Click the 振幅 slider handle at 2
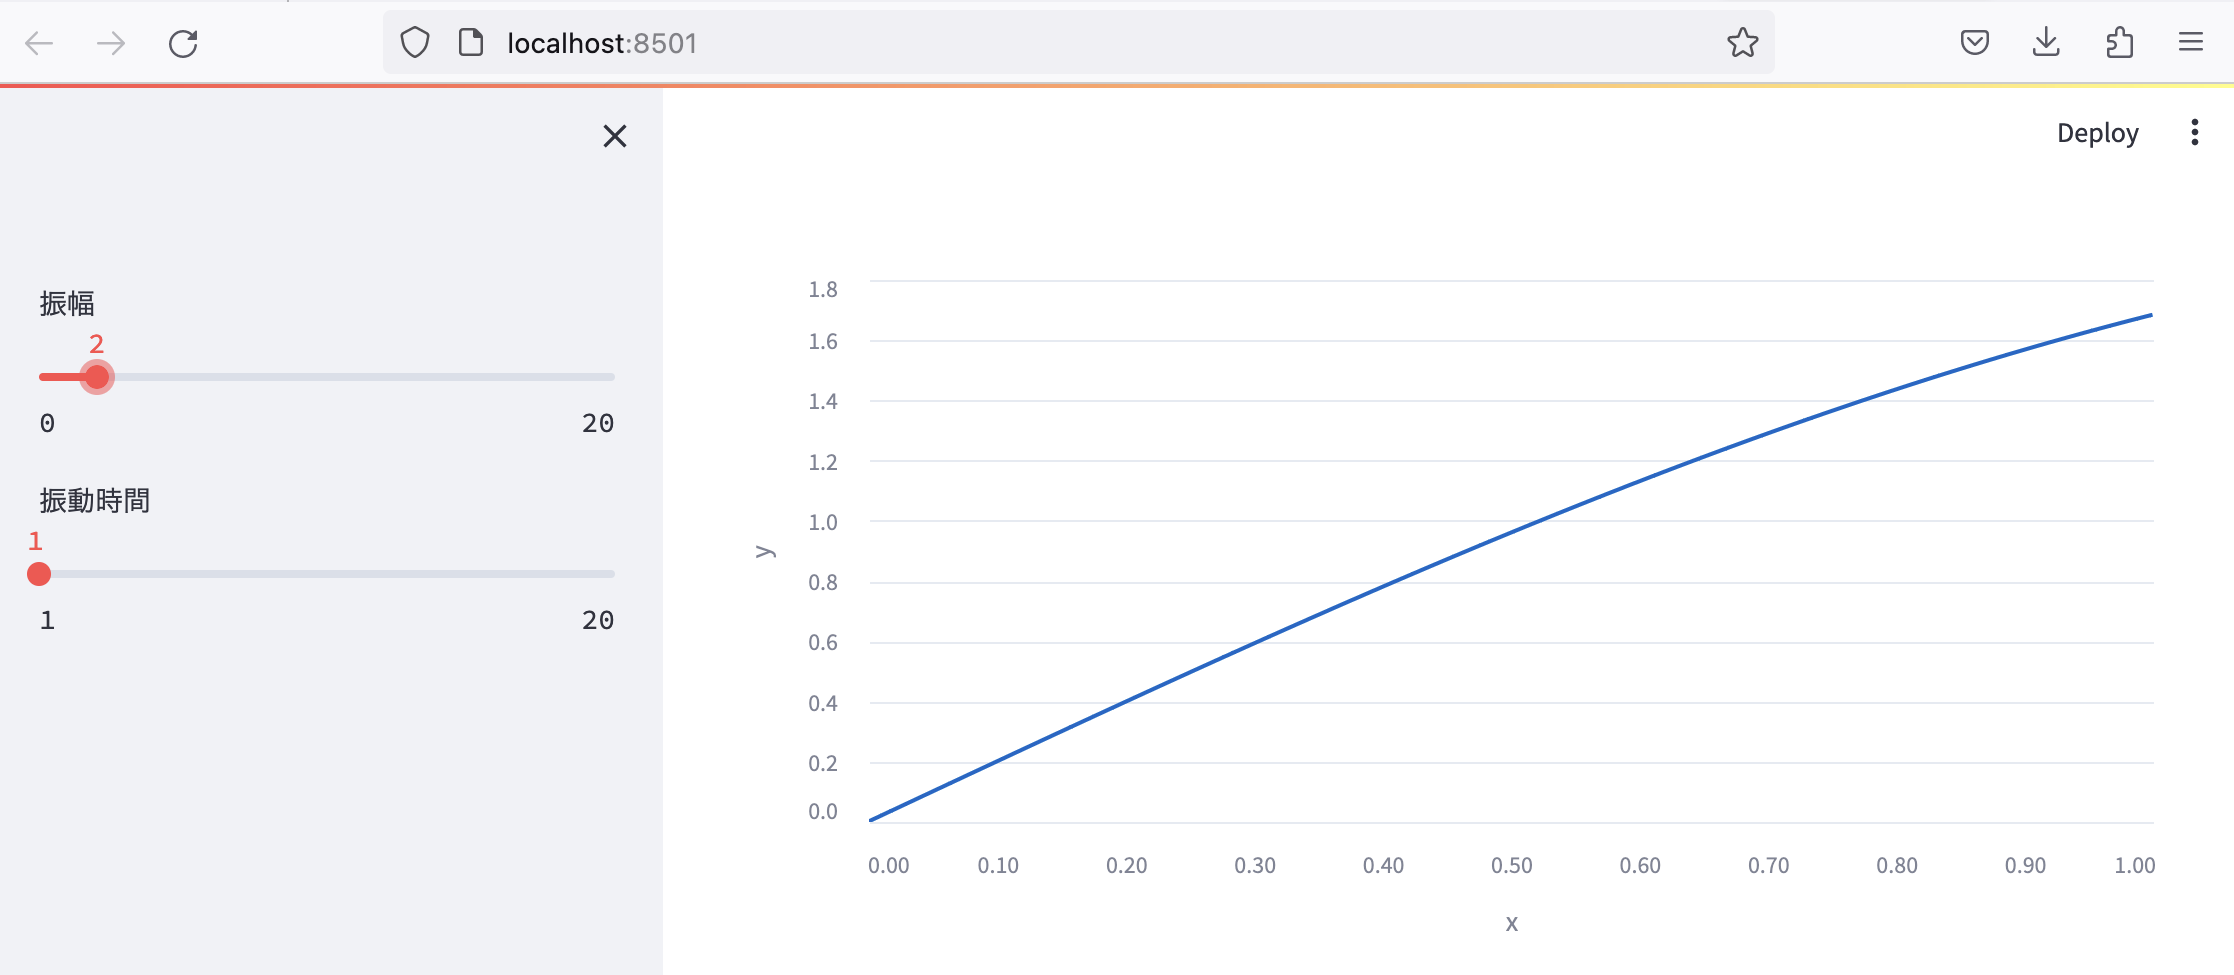 (97, 377)
